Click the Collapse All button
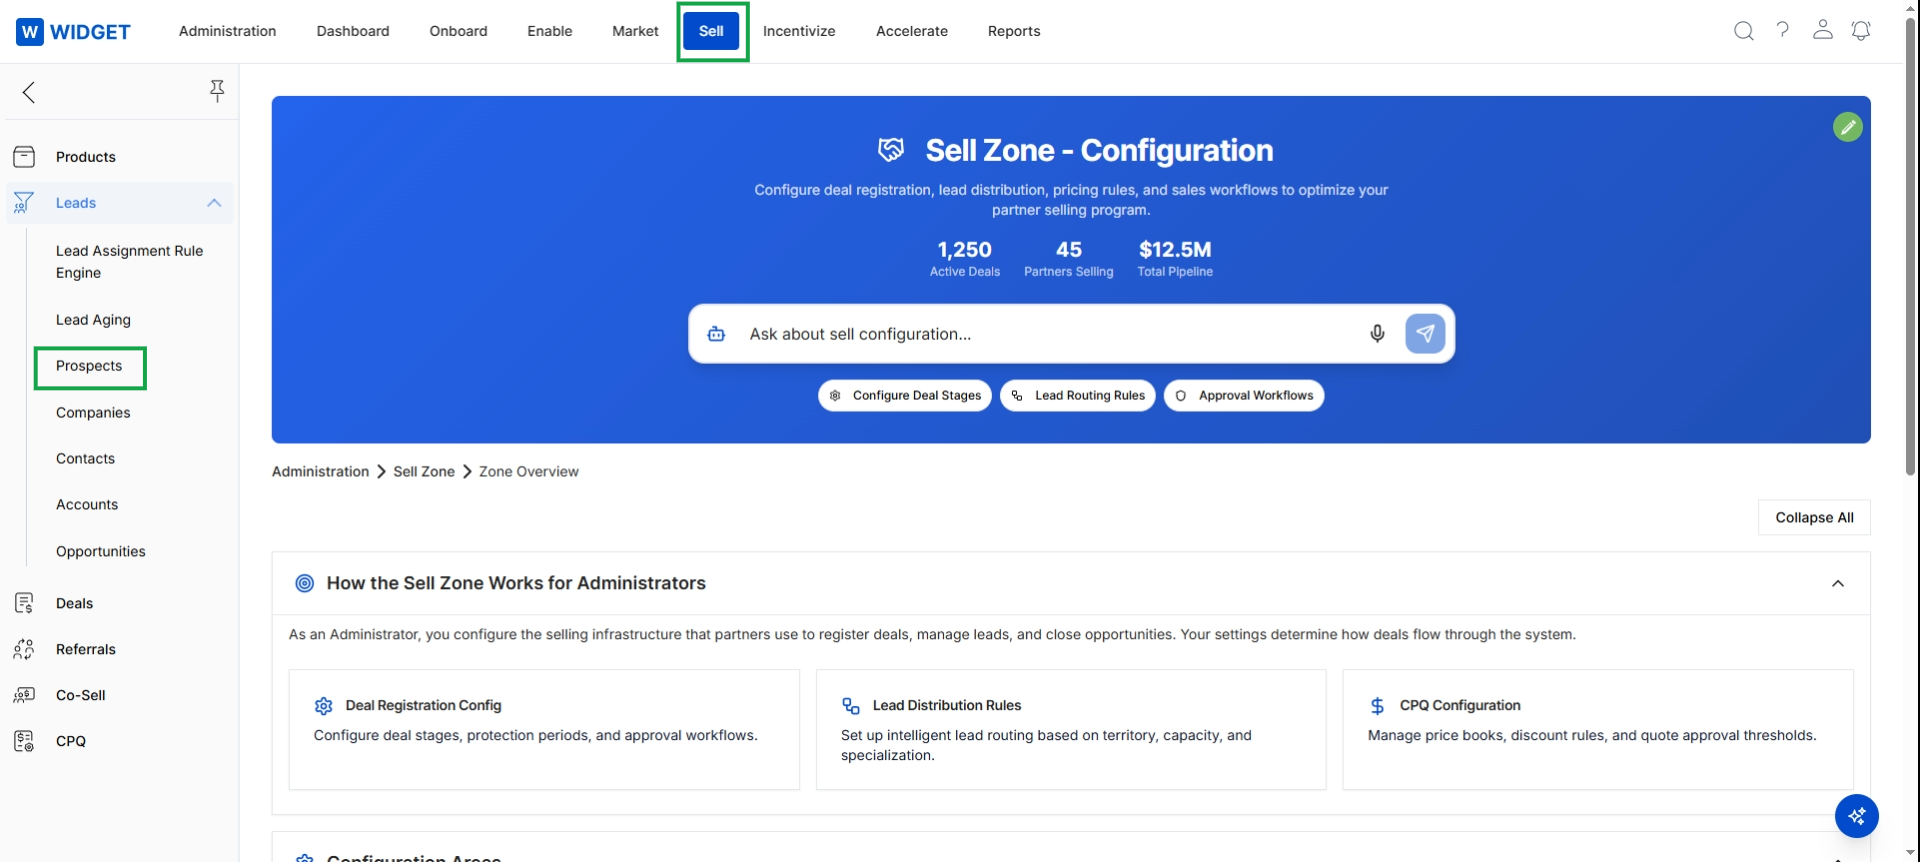 [x=1814, y=518]
